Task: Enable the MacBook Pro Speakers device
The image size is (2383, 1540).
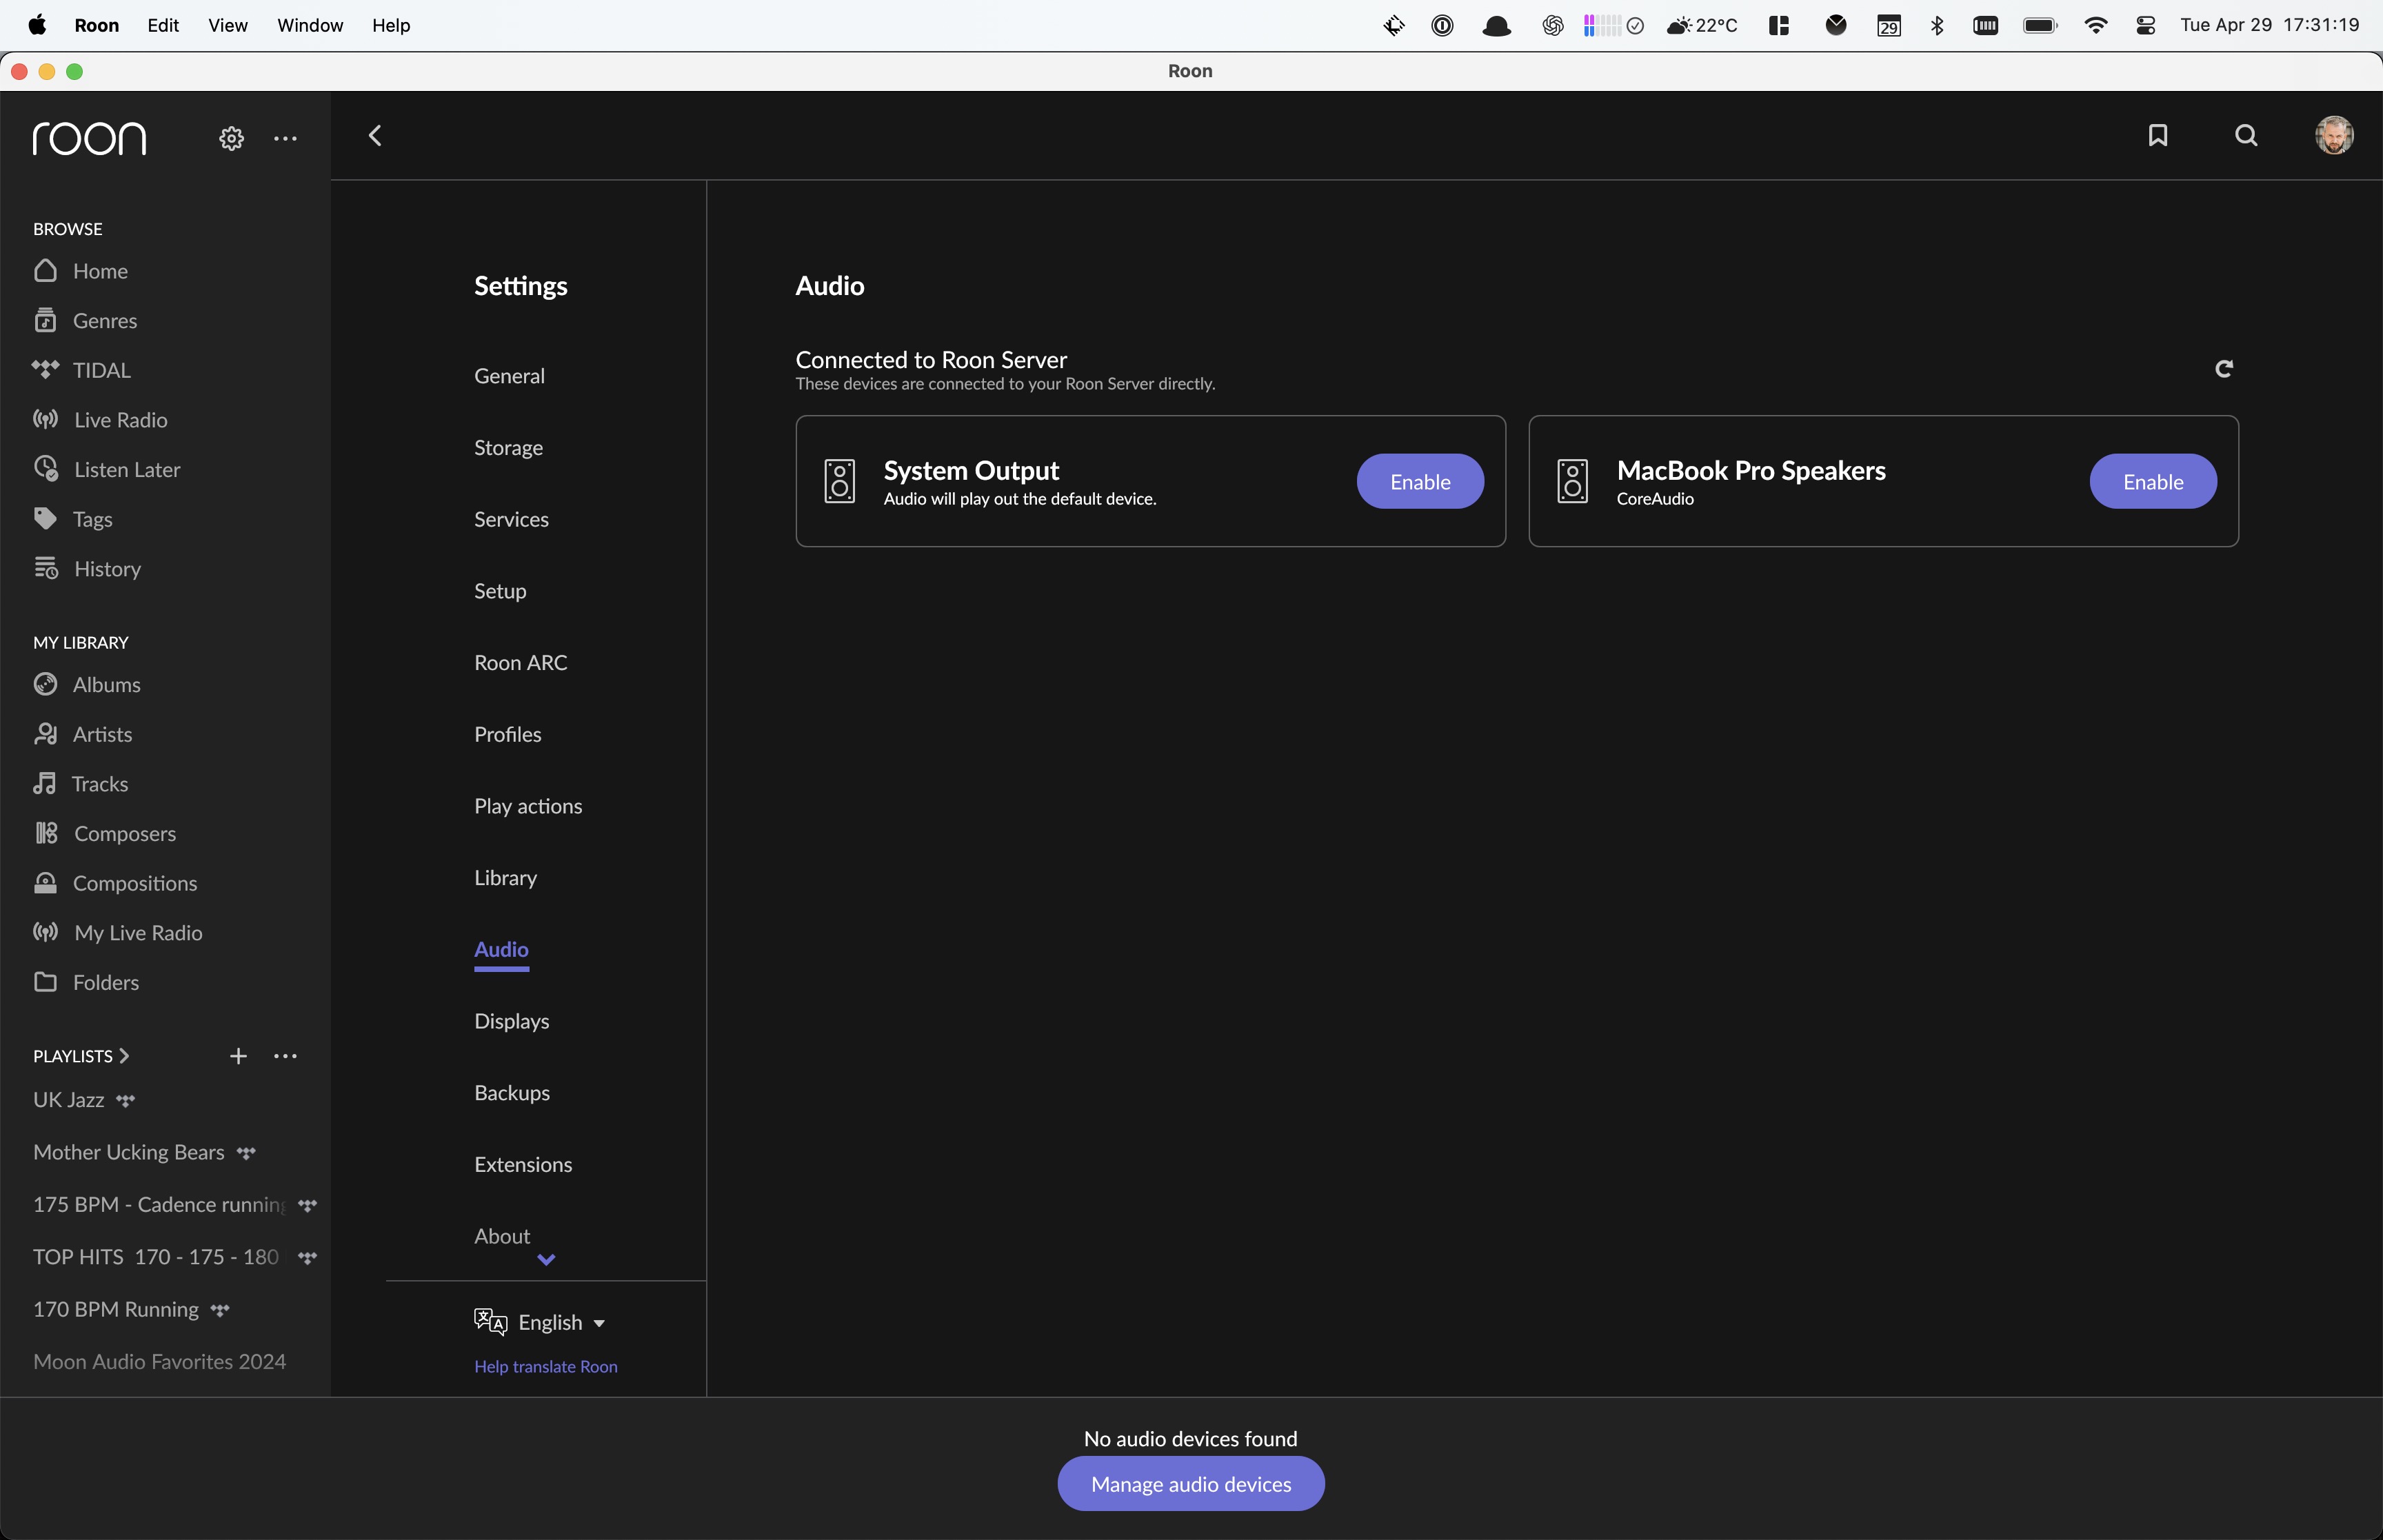Action: [x=2152, y=481]
